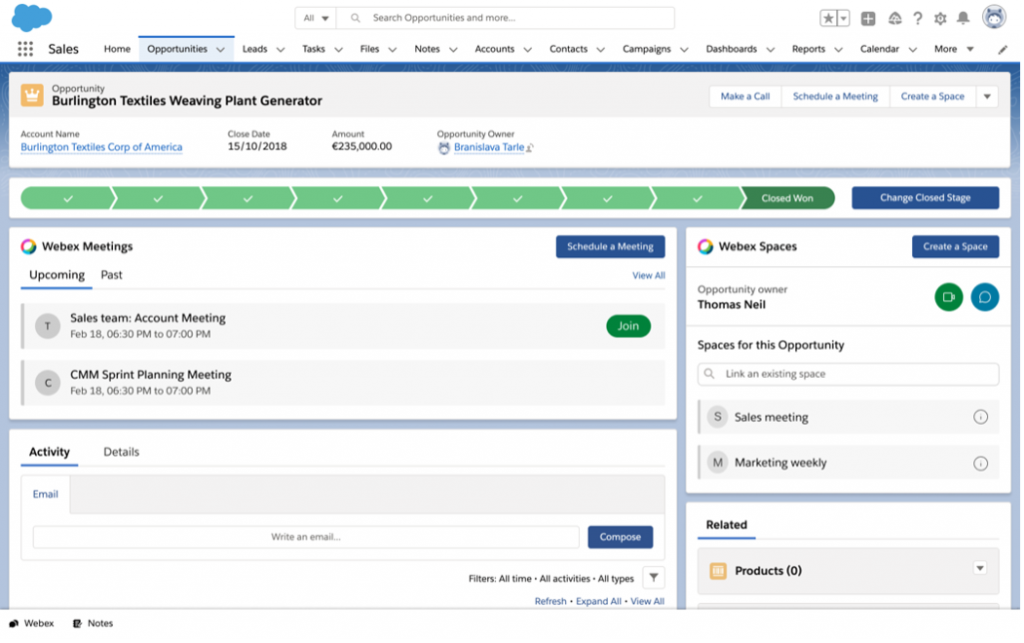Start video call with Thomas Neil
This screenshot has height=643, width=1024.
click(x=948, y=297)
